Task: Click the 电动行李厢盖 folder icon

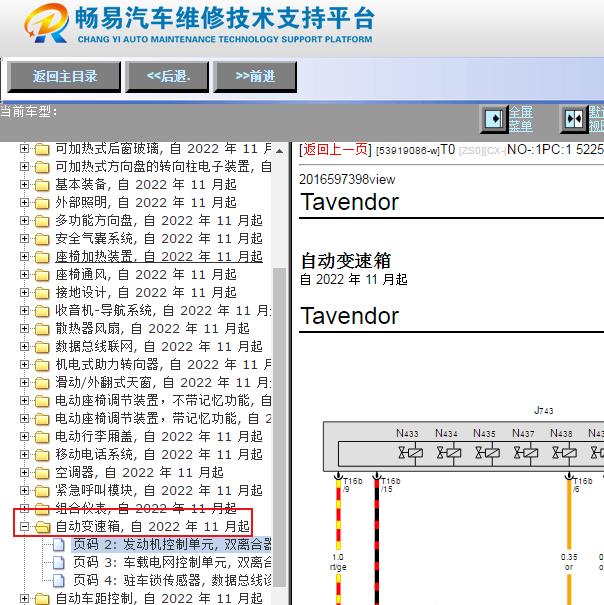Action: (x=42, y=437)
